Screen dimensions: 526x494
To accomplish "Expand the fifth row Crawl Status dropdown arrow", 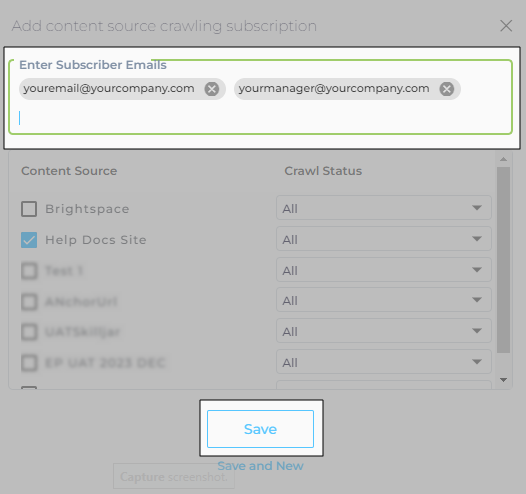I will [477, 331].
